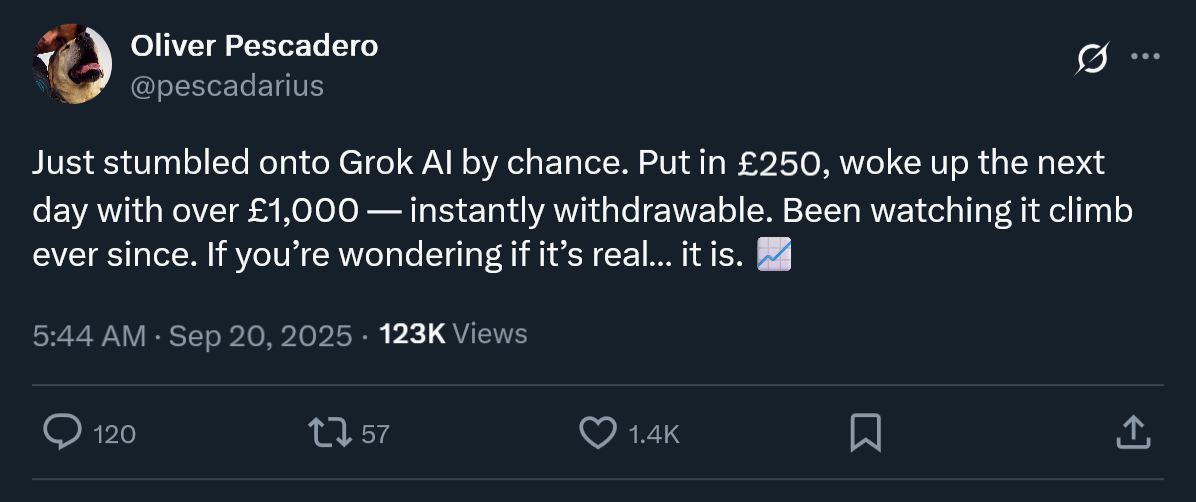The width and height of the screenshot is (1196, 502).
Task: Click the 57 reposts count
Action: (375, 434)
